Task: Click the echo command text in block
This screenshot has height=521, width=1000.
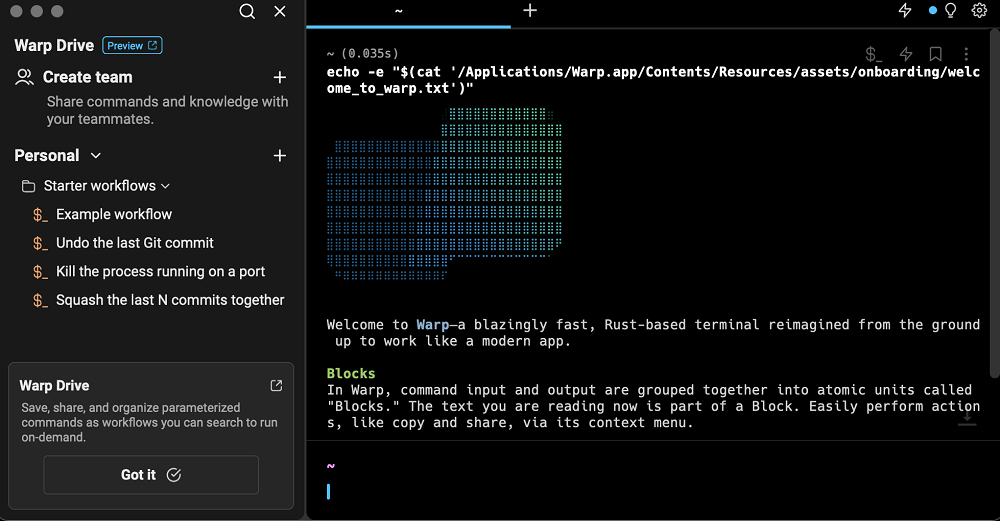Action: (653, 80)
